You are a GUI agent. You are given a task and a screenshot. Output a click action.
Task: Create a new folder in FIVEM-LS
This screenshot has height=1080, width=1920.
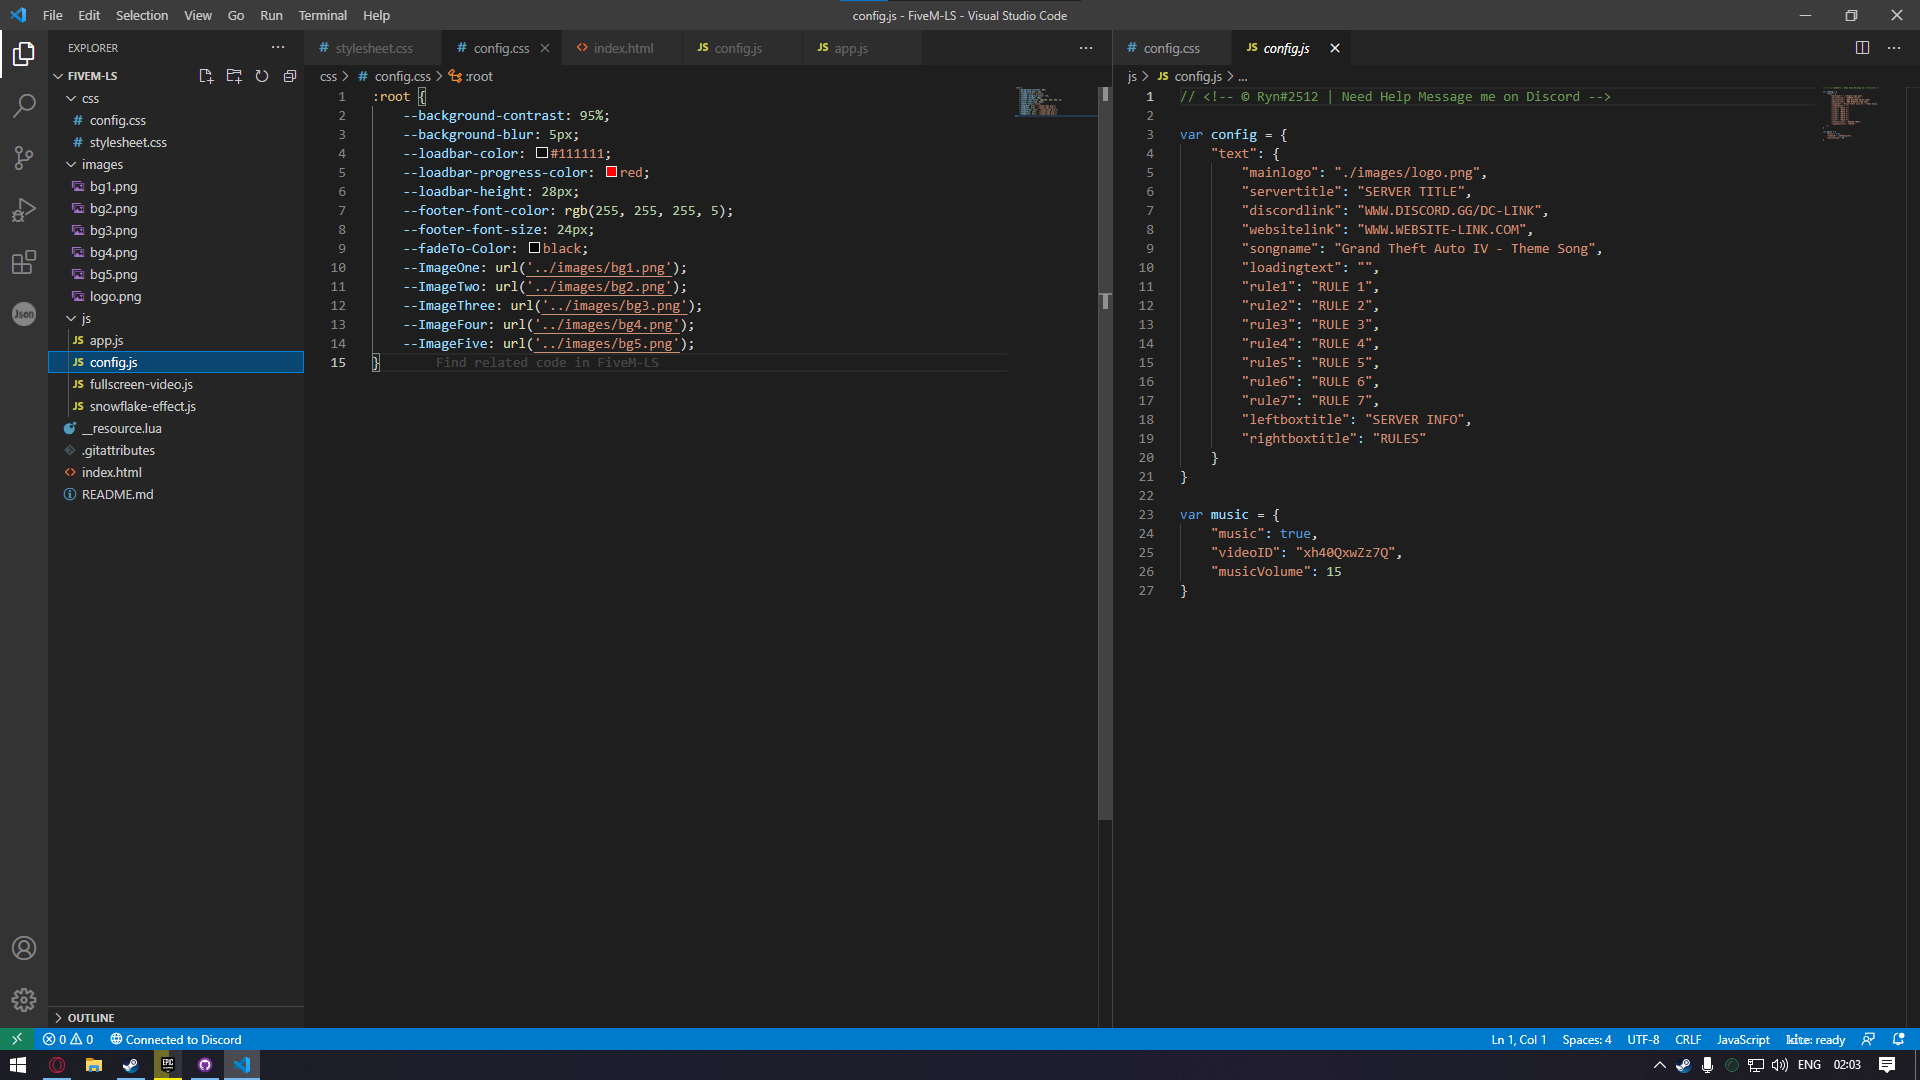point(234,75)
